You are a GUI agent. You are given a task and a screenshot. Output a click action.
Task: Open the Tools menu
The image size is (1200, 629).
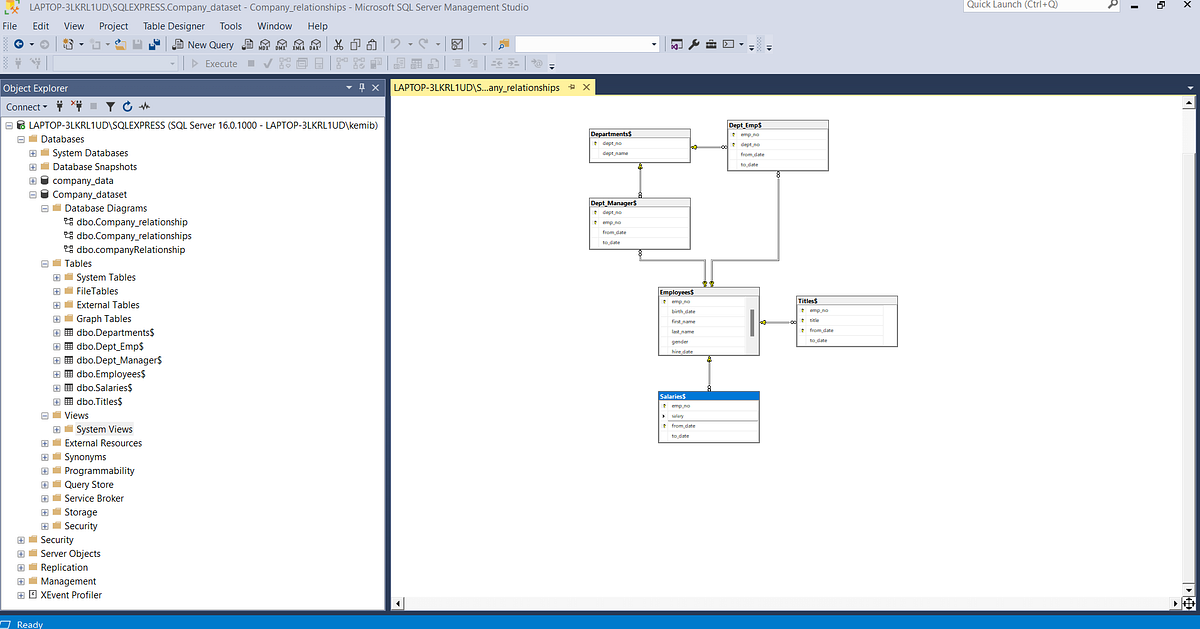click(x=231, y=25)
